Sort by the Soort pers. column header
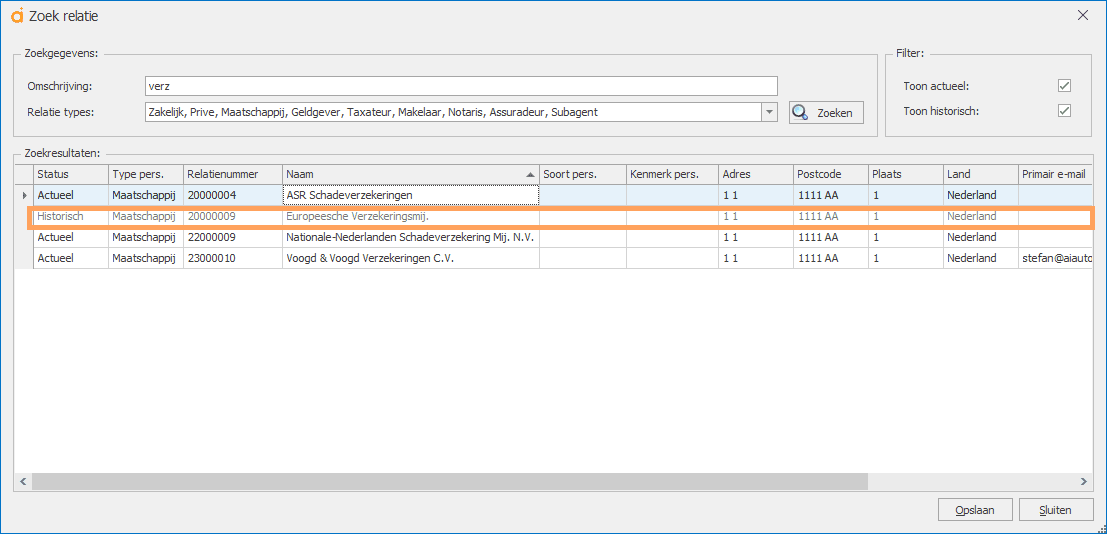 583,174
